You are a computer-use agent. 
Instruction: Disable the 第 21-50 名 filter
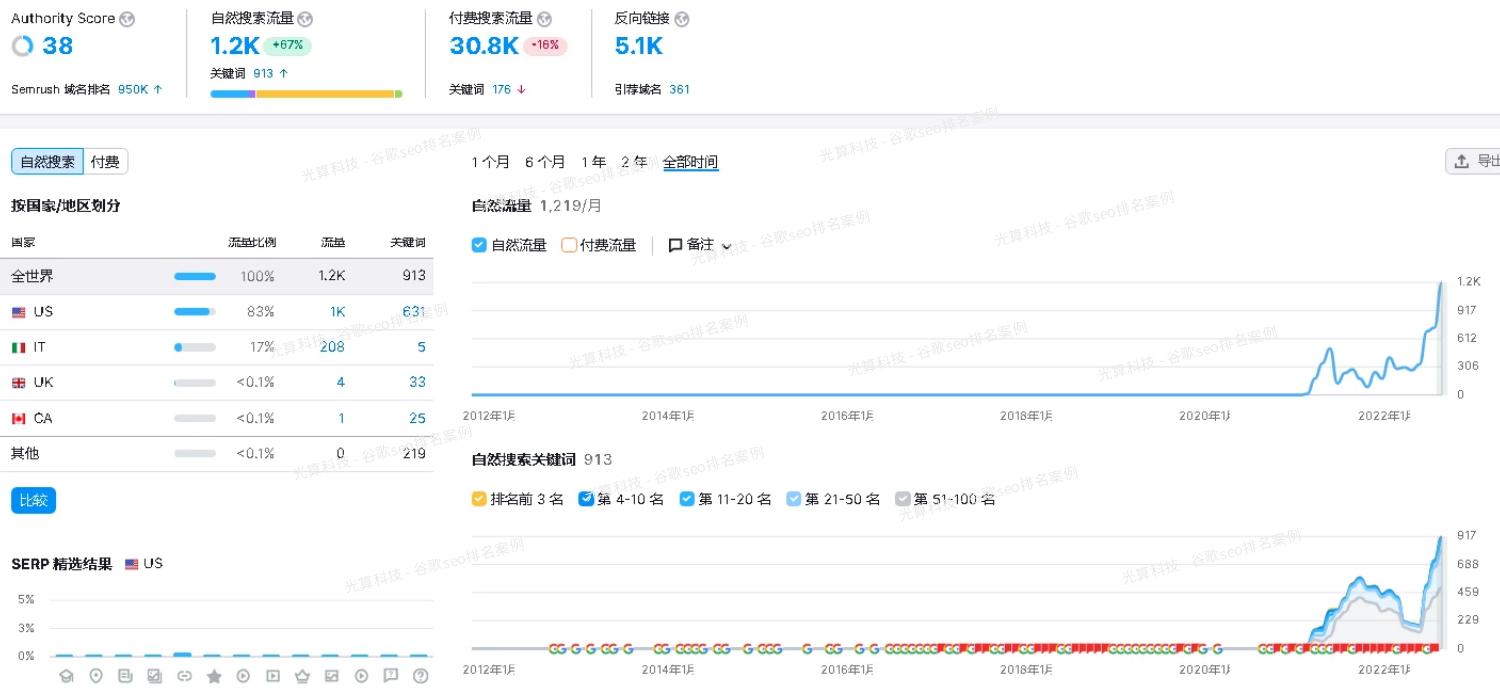pos(793,499)
